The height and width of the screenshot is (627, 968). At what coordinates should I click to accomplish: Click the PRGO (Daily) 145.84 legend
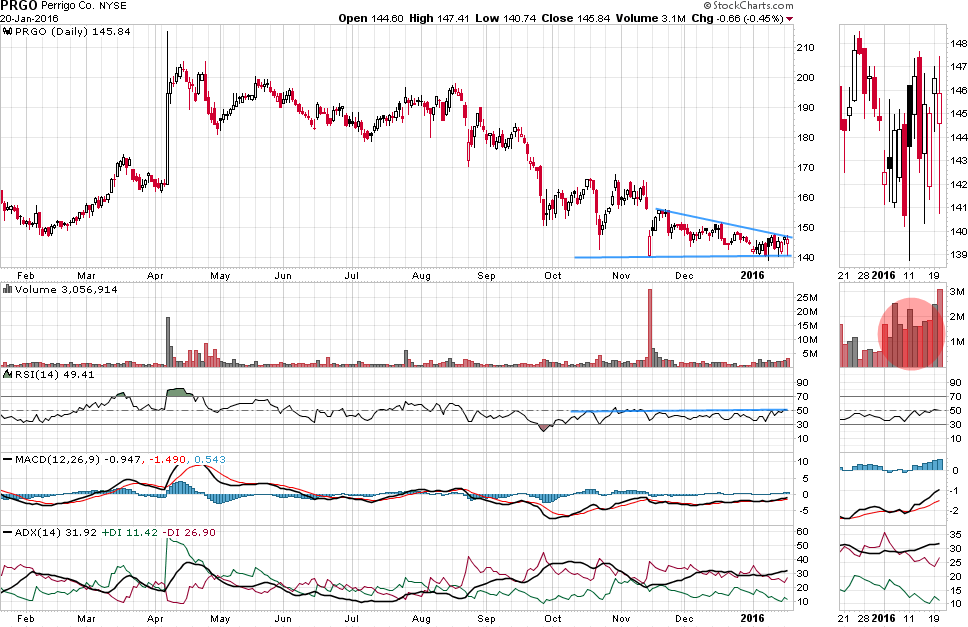(72, 31)
